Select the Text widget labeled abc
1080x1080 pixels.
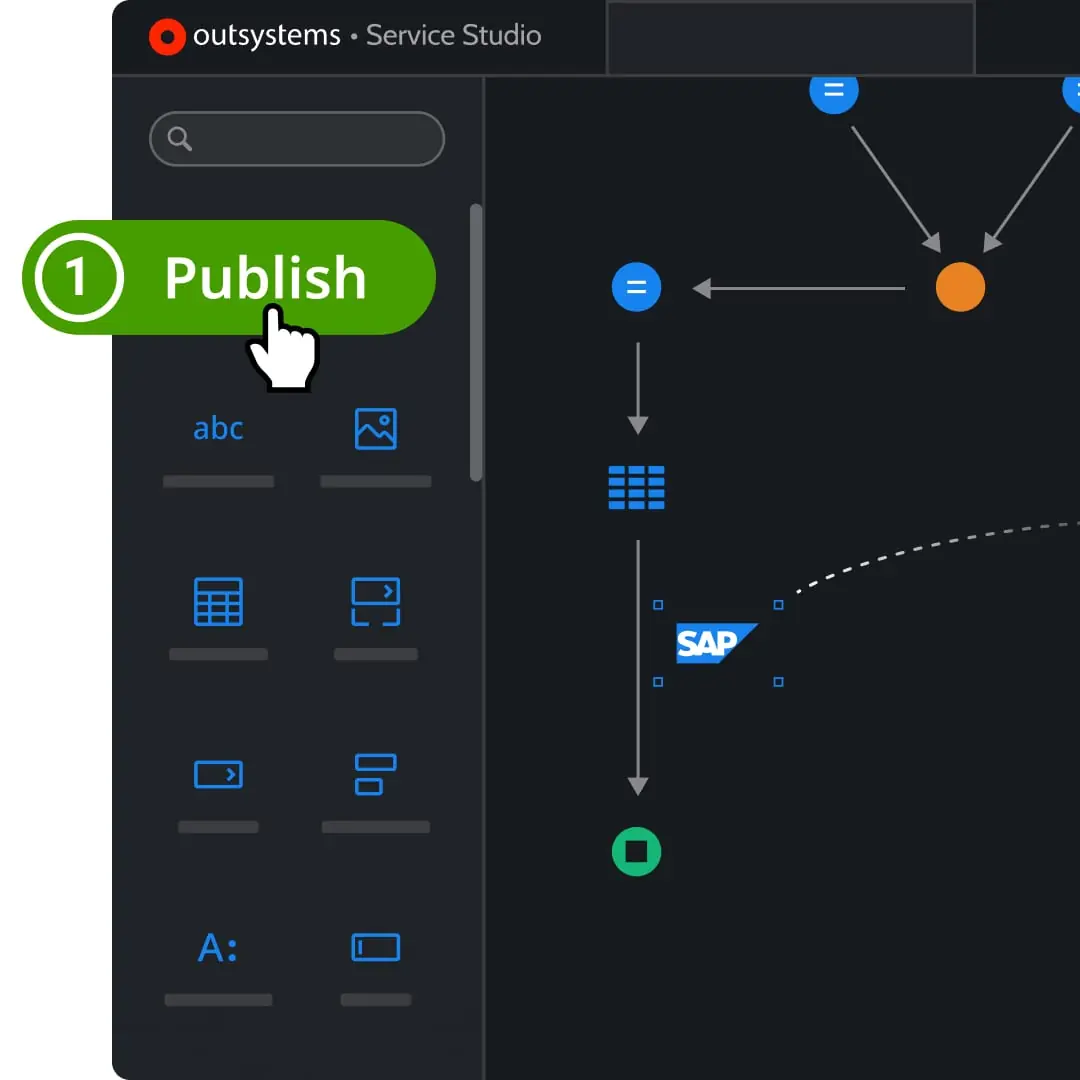click(x=218, y=428)
